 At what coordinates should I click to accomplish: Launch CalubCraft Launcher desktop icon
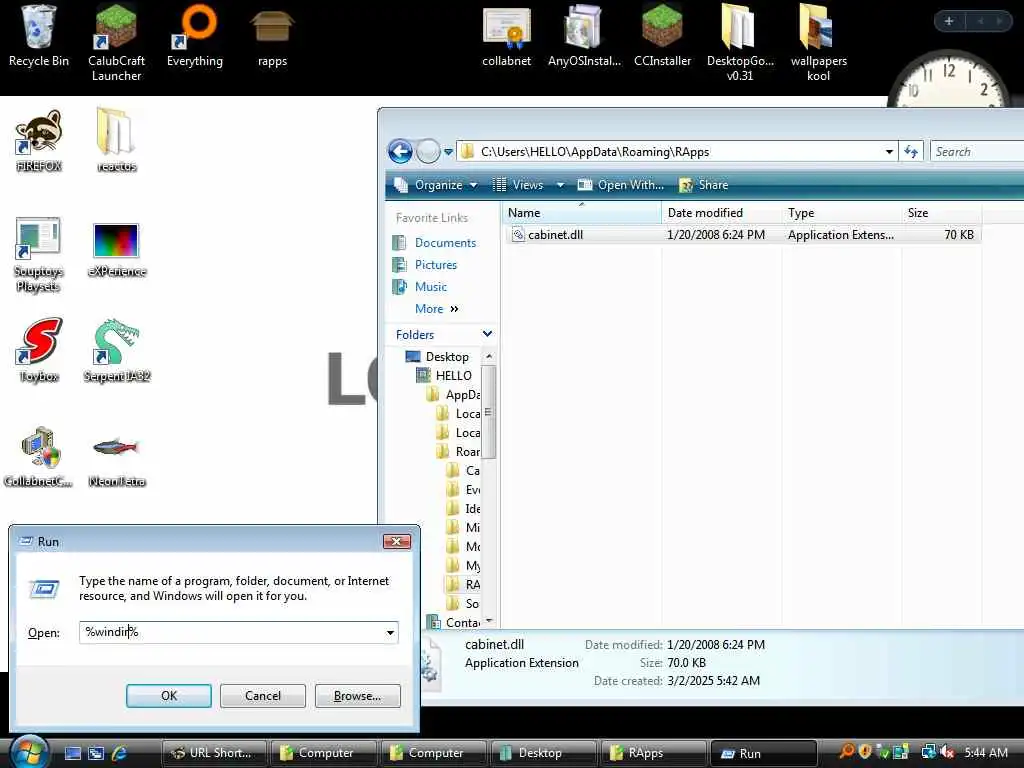116,43
